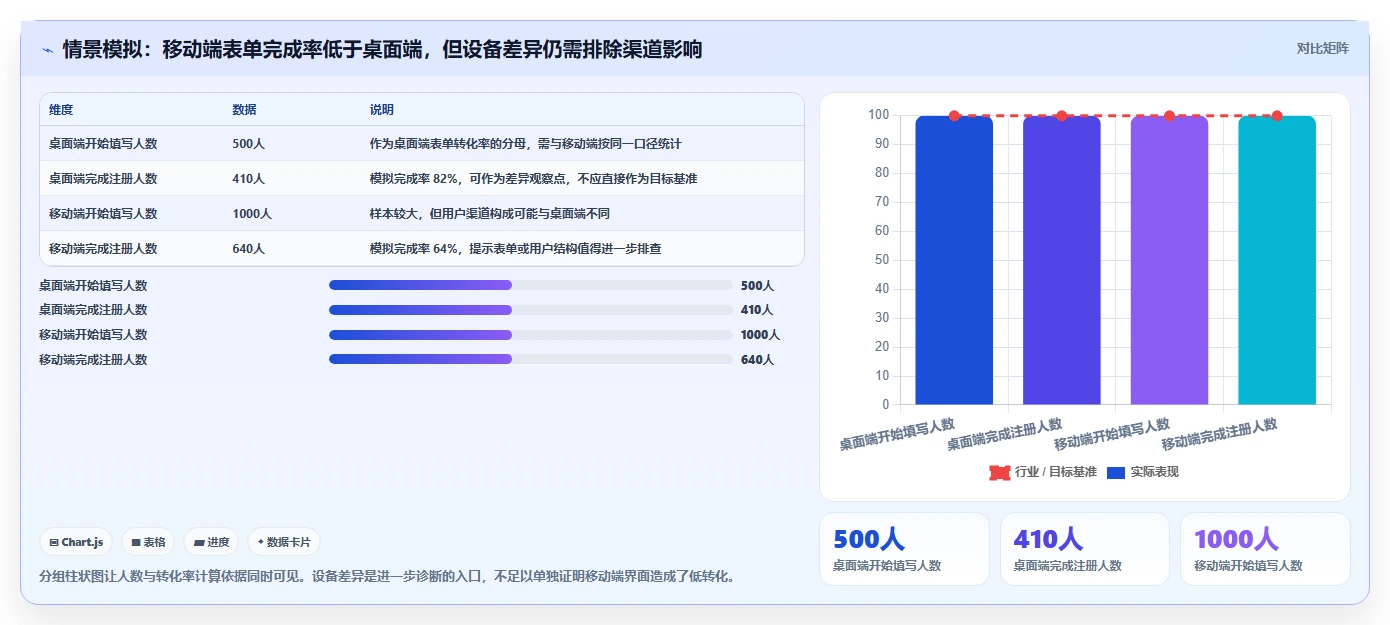Screen dimensions: 1390x625
Task: Click the 维度 table column header
Action: [x=61, y=110]
